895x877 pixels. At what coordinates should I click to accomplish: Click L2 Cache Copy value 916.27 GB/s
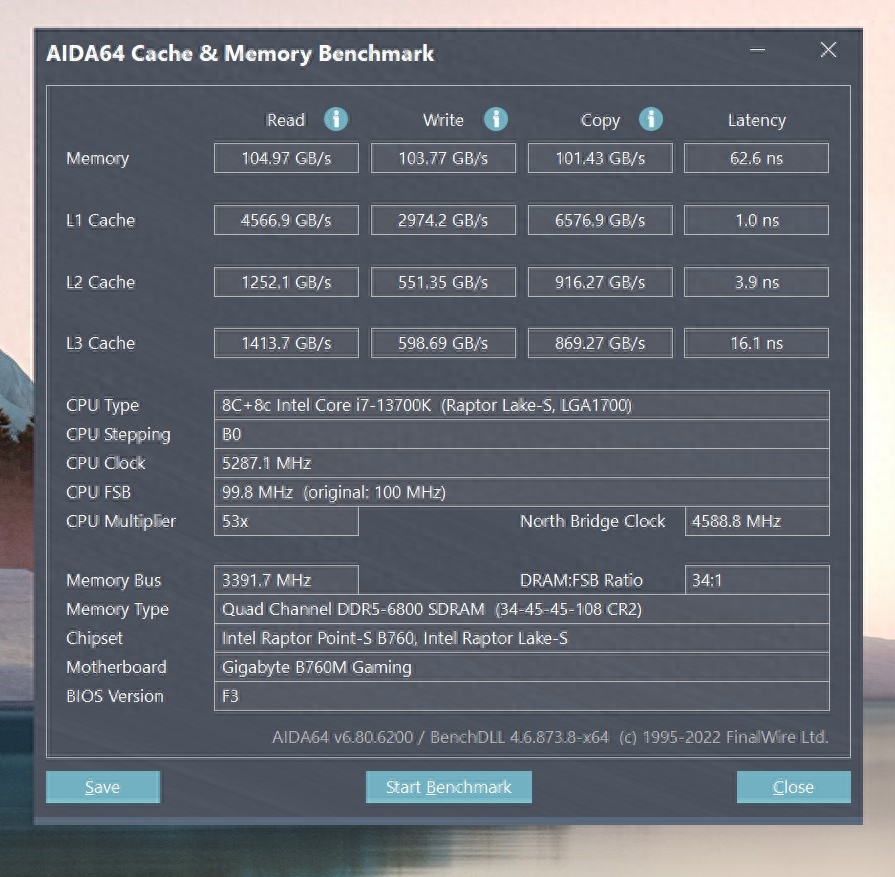(x=600, y=281)
